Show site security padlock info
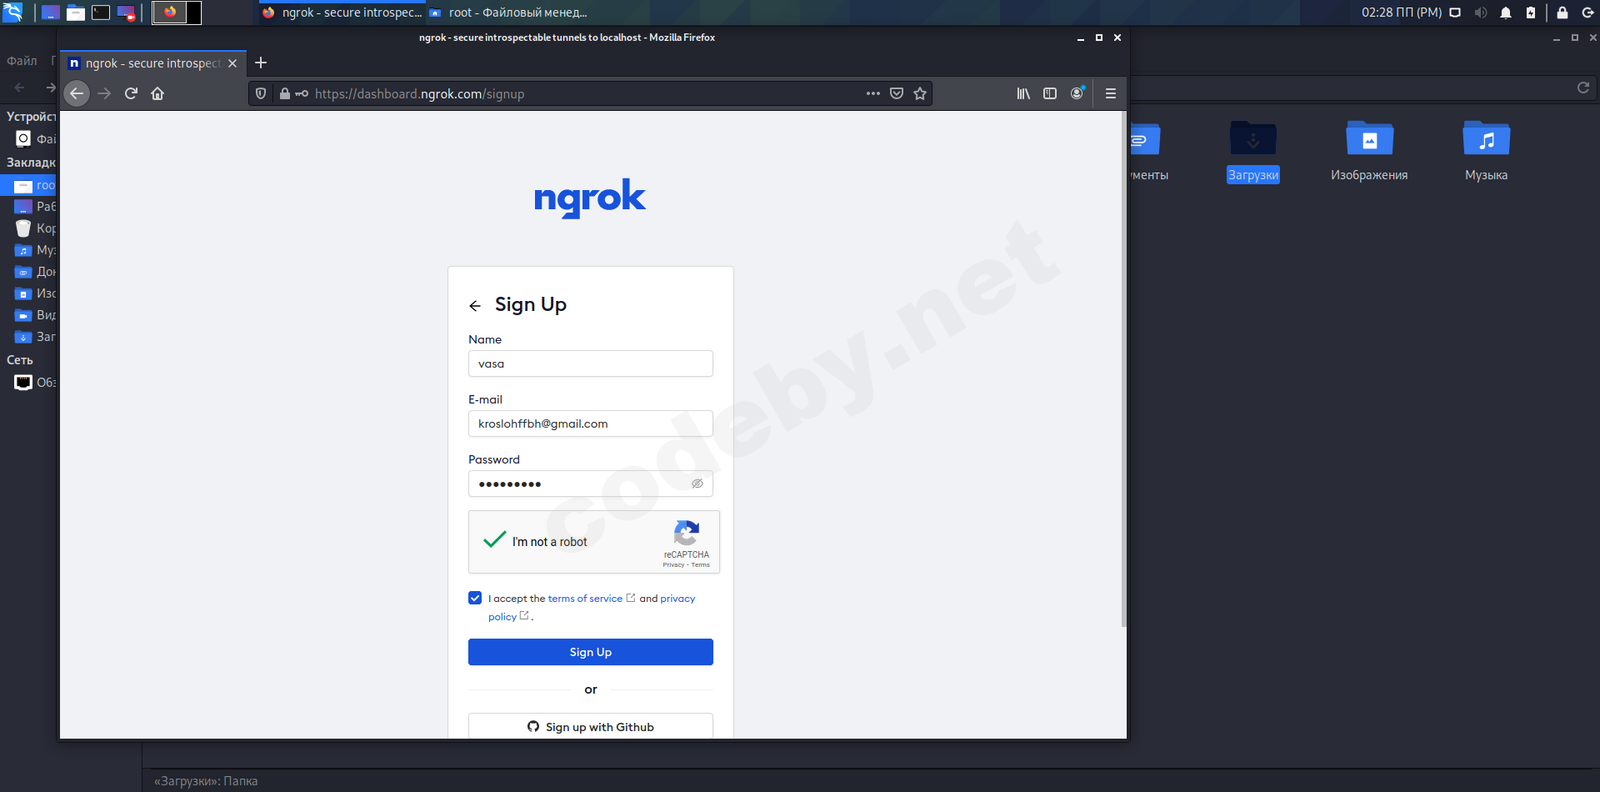1600x792 pixels. pos(285,93)
